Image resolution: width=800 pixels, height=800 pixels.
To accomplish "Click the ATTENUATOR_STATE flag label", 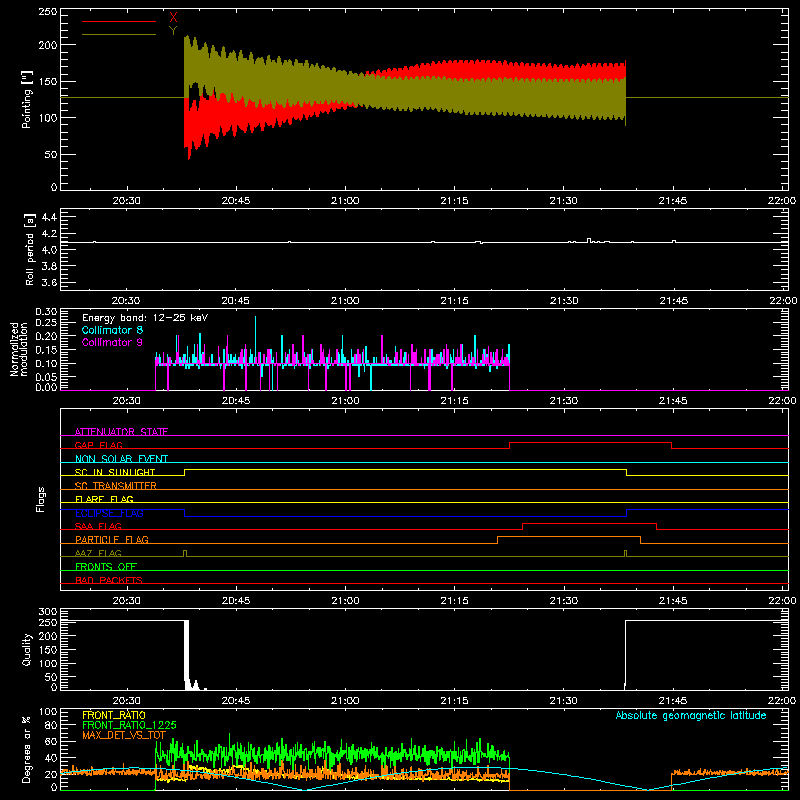I will point(121,432).
